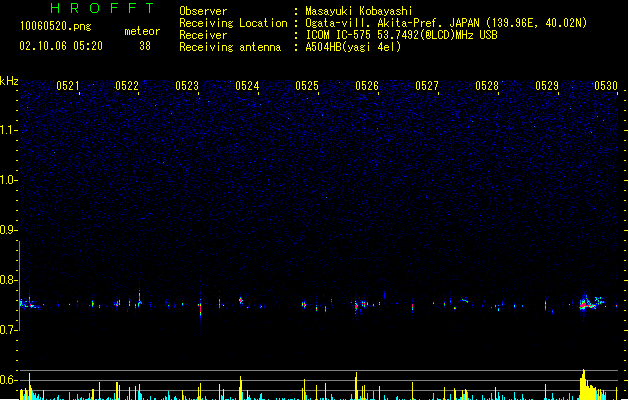Click the 0521 time marker
Viewport: 629px width, 400px height.
coord(67,86)
